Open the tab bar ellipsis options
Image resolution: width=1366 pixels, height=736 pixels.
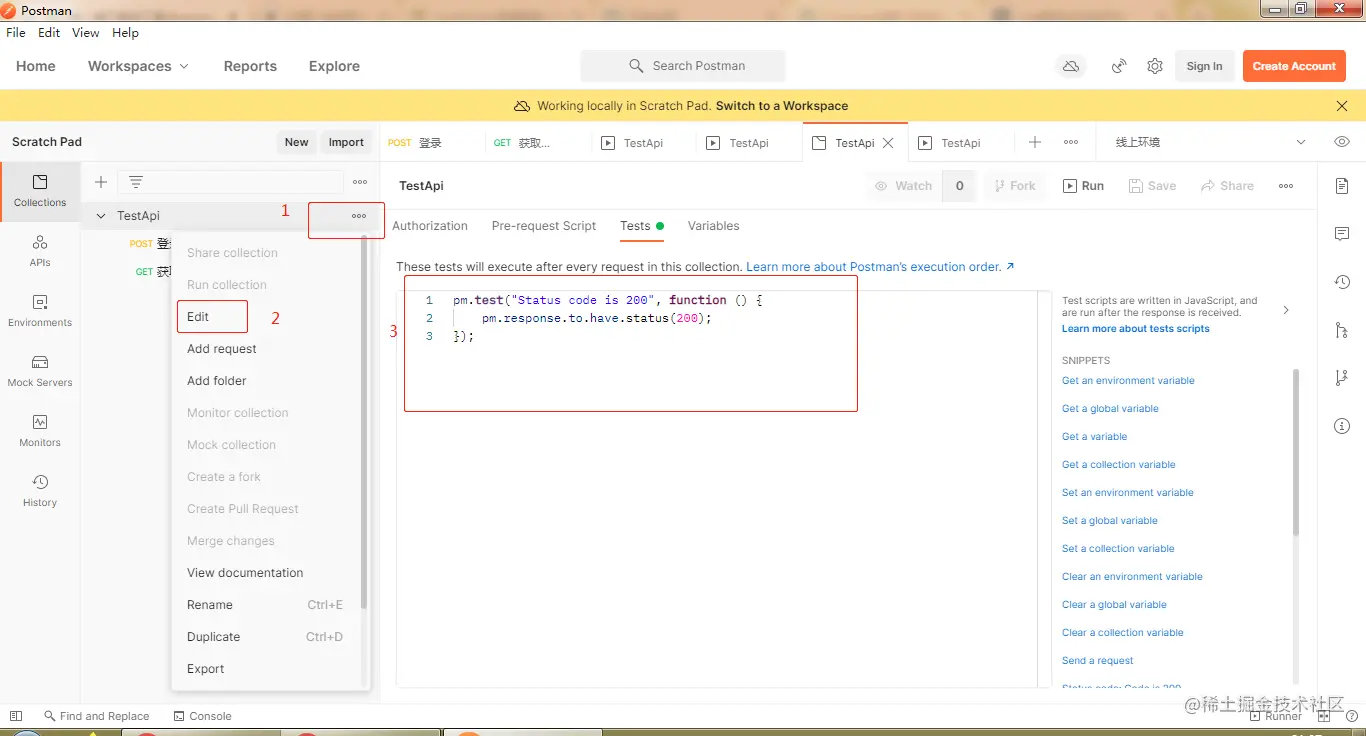coord(1071,142)
